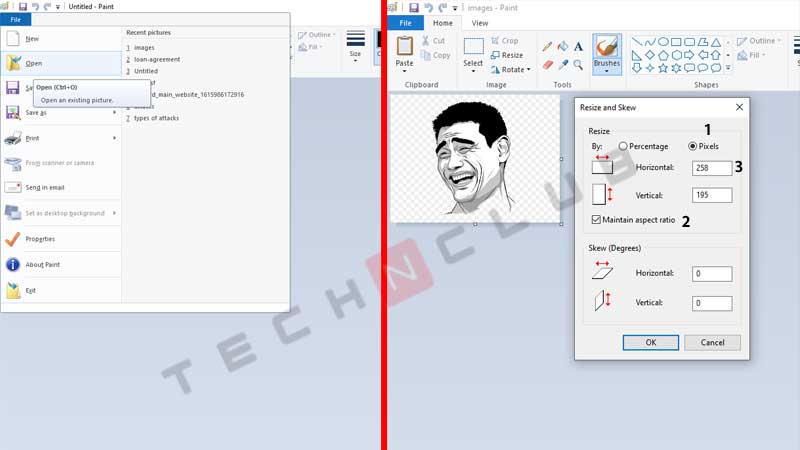Click Resize Horizontal field showing 258
This screenshot has width=800, height=450.
[712, 168]
